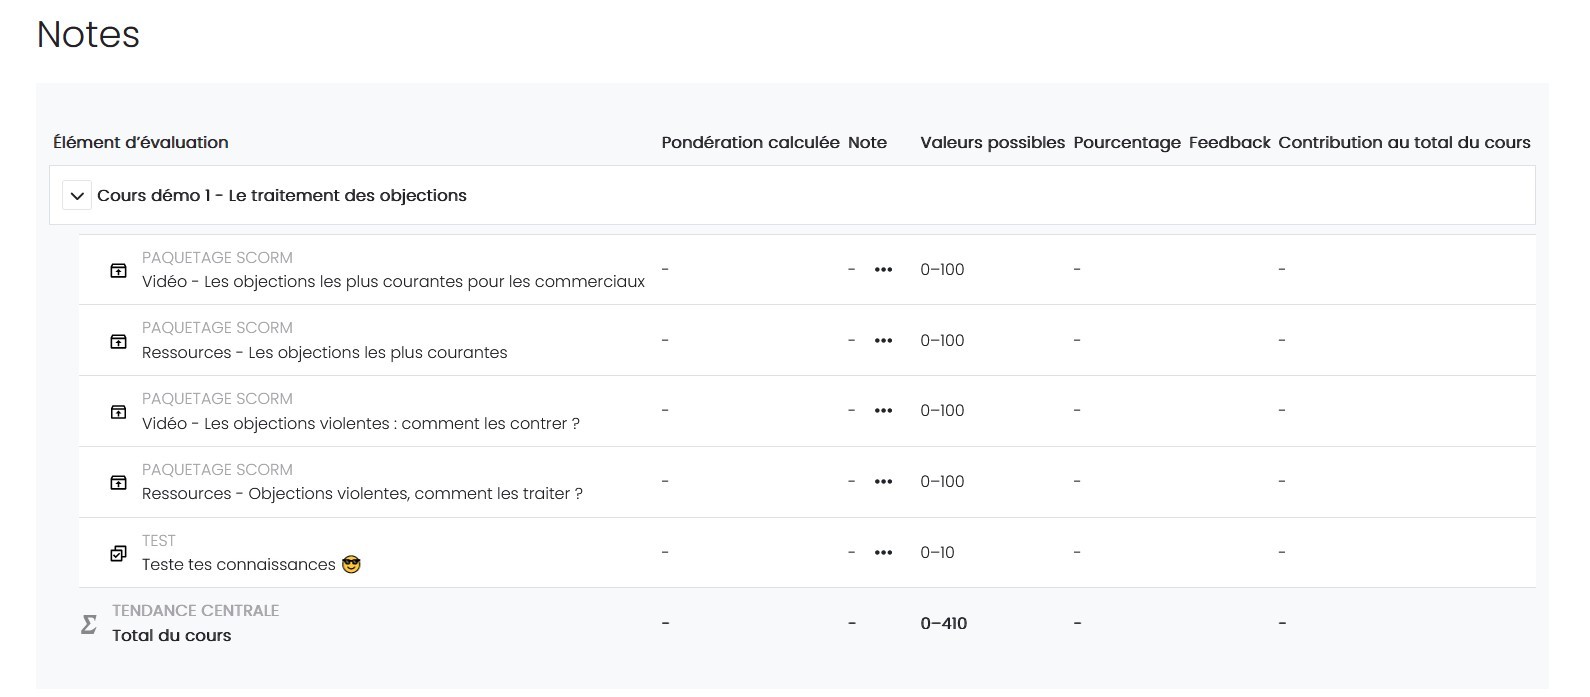The width and height of the screenshot is (1590, 697).
Task: Open actions menu for Ressources Objections violentes row
Action: tap(883, 482)
